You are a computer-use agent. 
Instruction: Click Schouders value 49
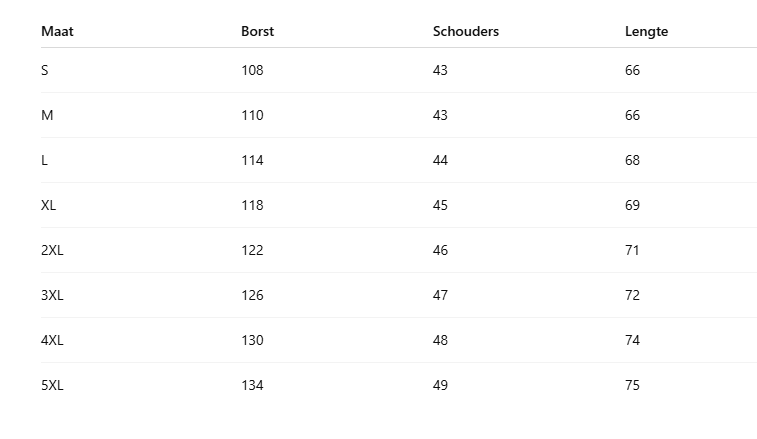pos(440,385)
